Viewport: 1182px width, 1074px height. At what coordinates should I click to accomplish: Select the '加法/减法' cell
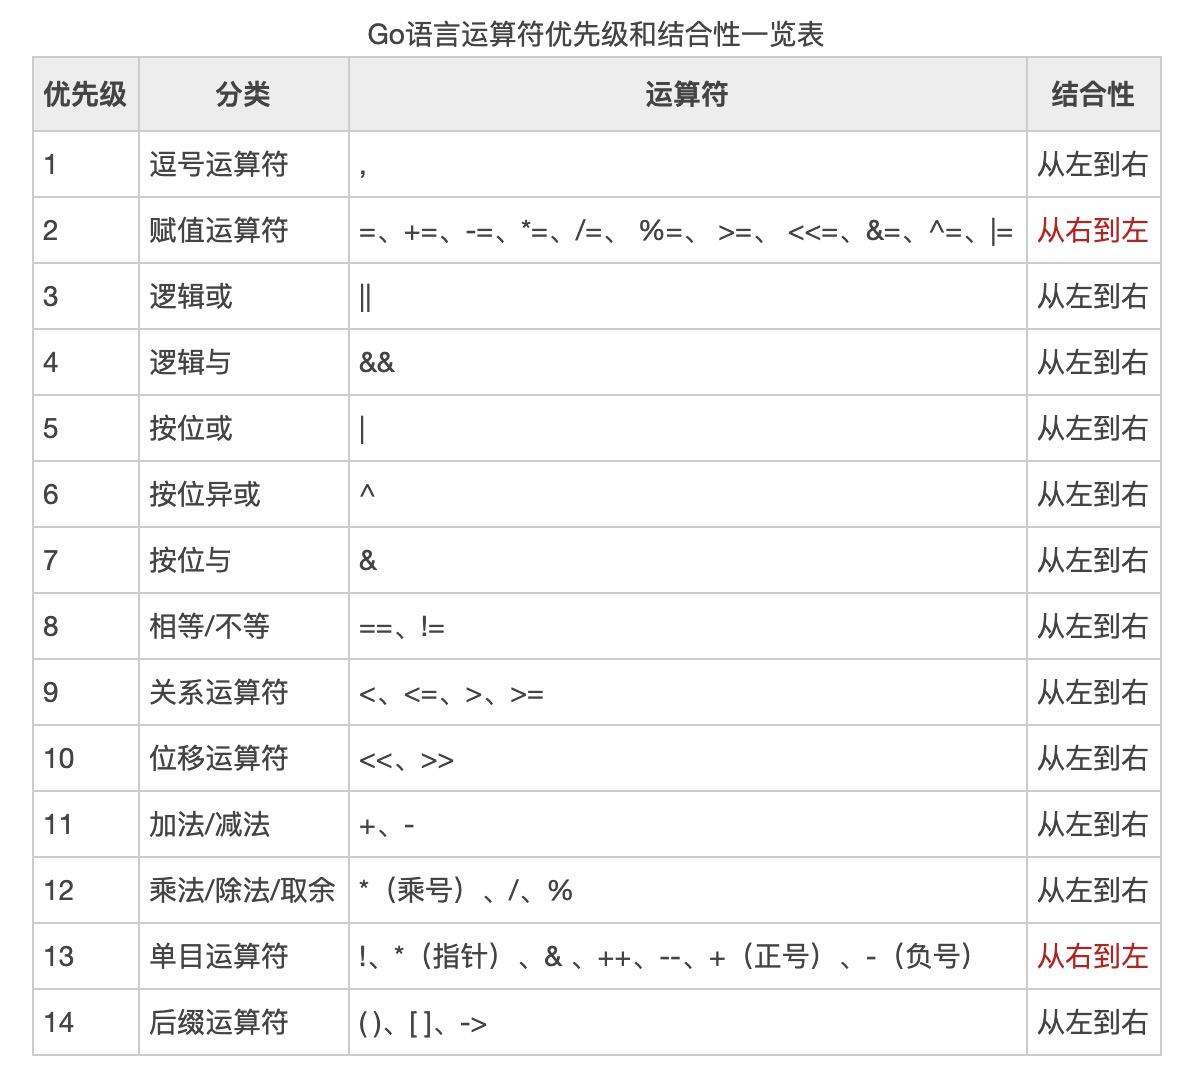(x=243, y=824)
